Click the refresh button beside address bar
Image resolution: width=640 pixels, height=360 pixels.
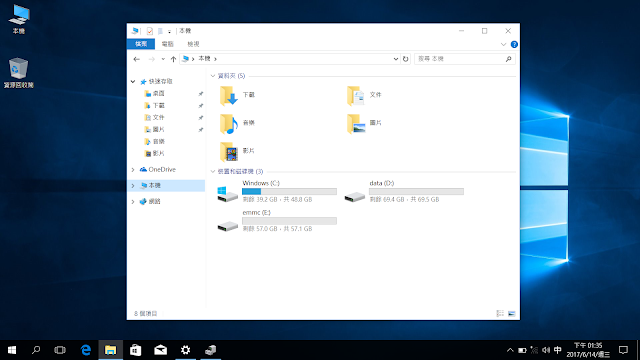point(405,59)
